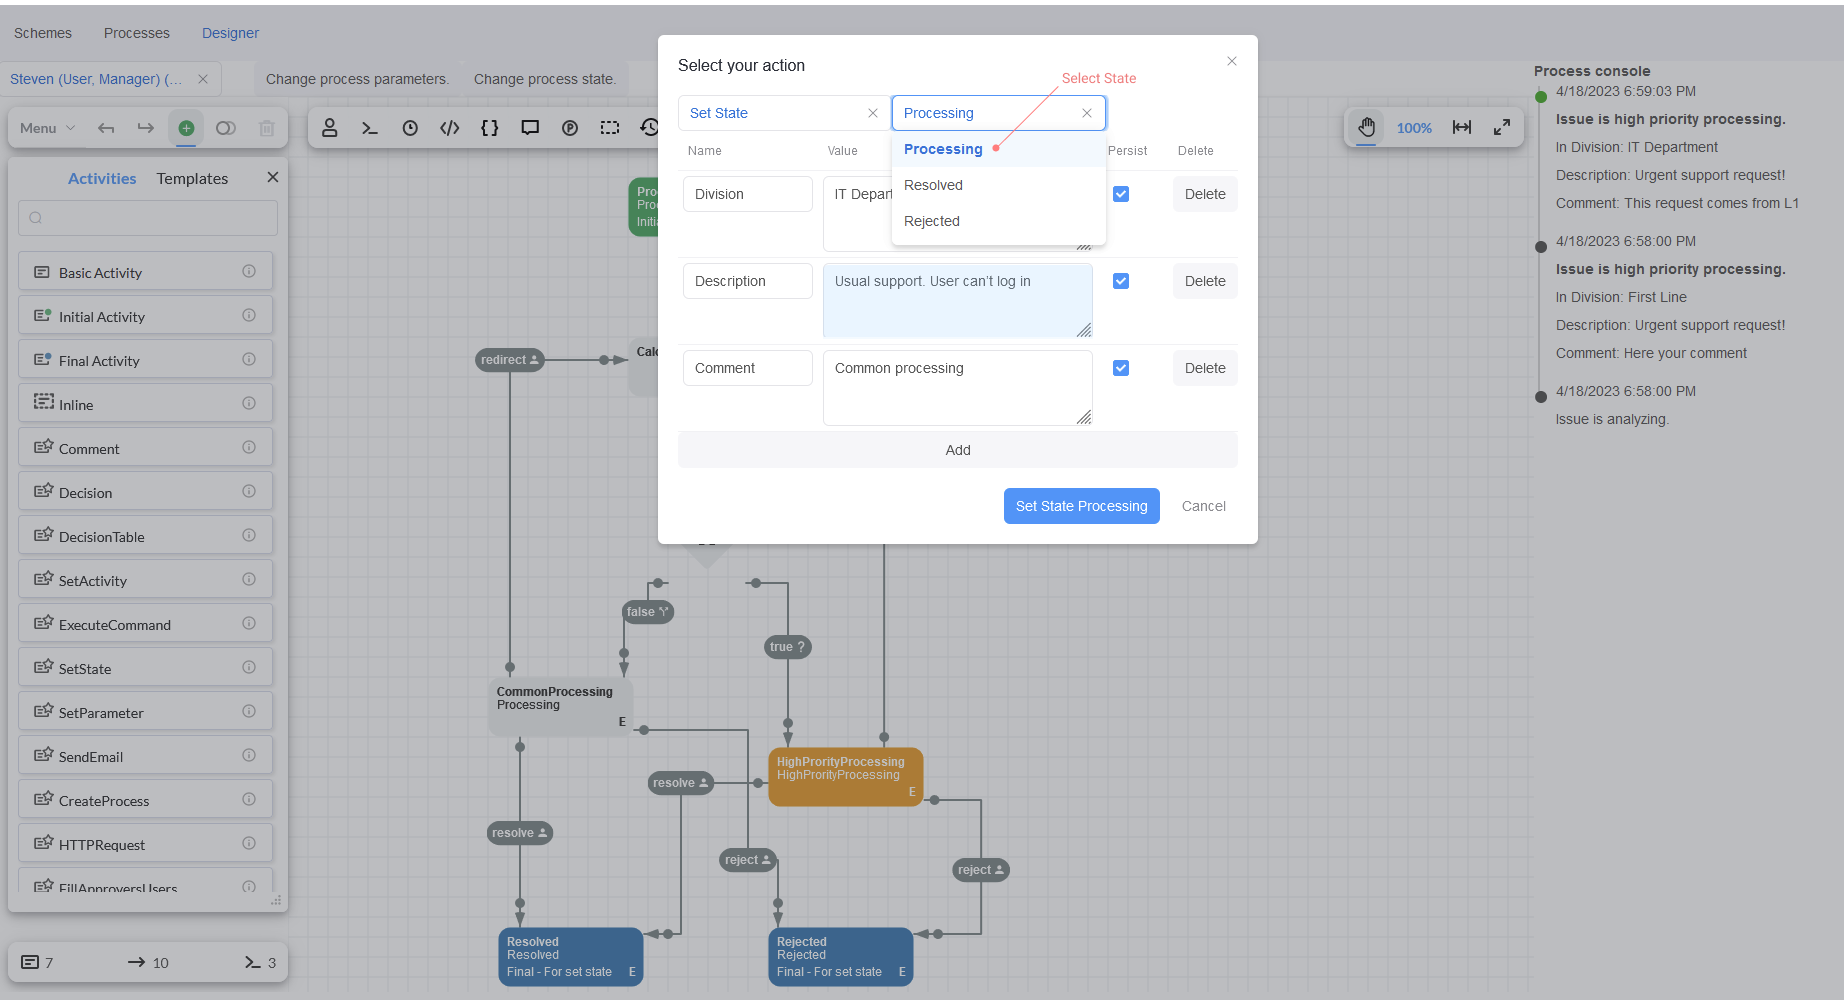Click the Description value text area
The height and width of the screenshot is (1006, 1844).
pos(958,301)
